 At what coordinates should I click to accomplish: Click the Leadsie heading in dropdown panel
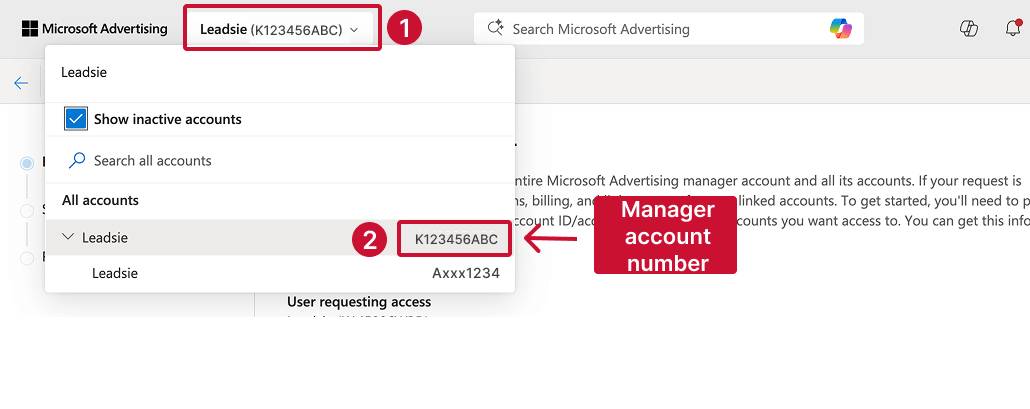(x=84, y=72)
